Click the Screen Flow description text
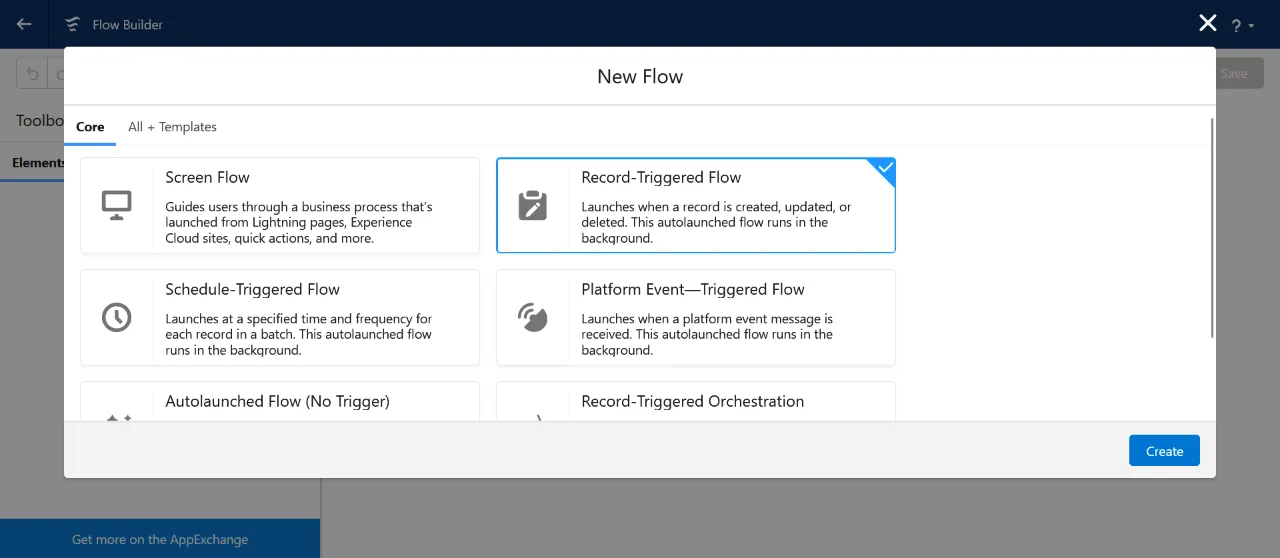Image resolution: width=1280 pixels, height=558 pixels. pyautogui.click(x=299, y=223)
